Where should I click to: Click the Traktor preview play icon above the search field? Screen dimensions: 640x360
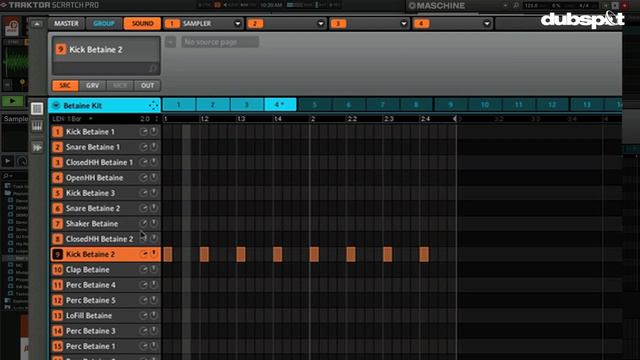[7, 161]
